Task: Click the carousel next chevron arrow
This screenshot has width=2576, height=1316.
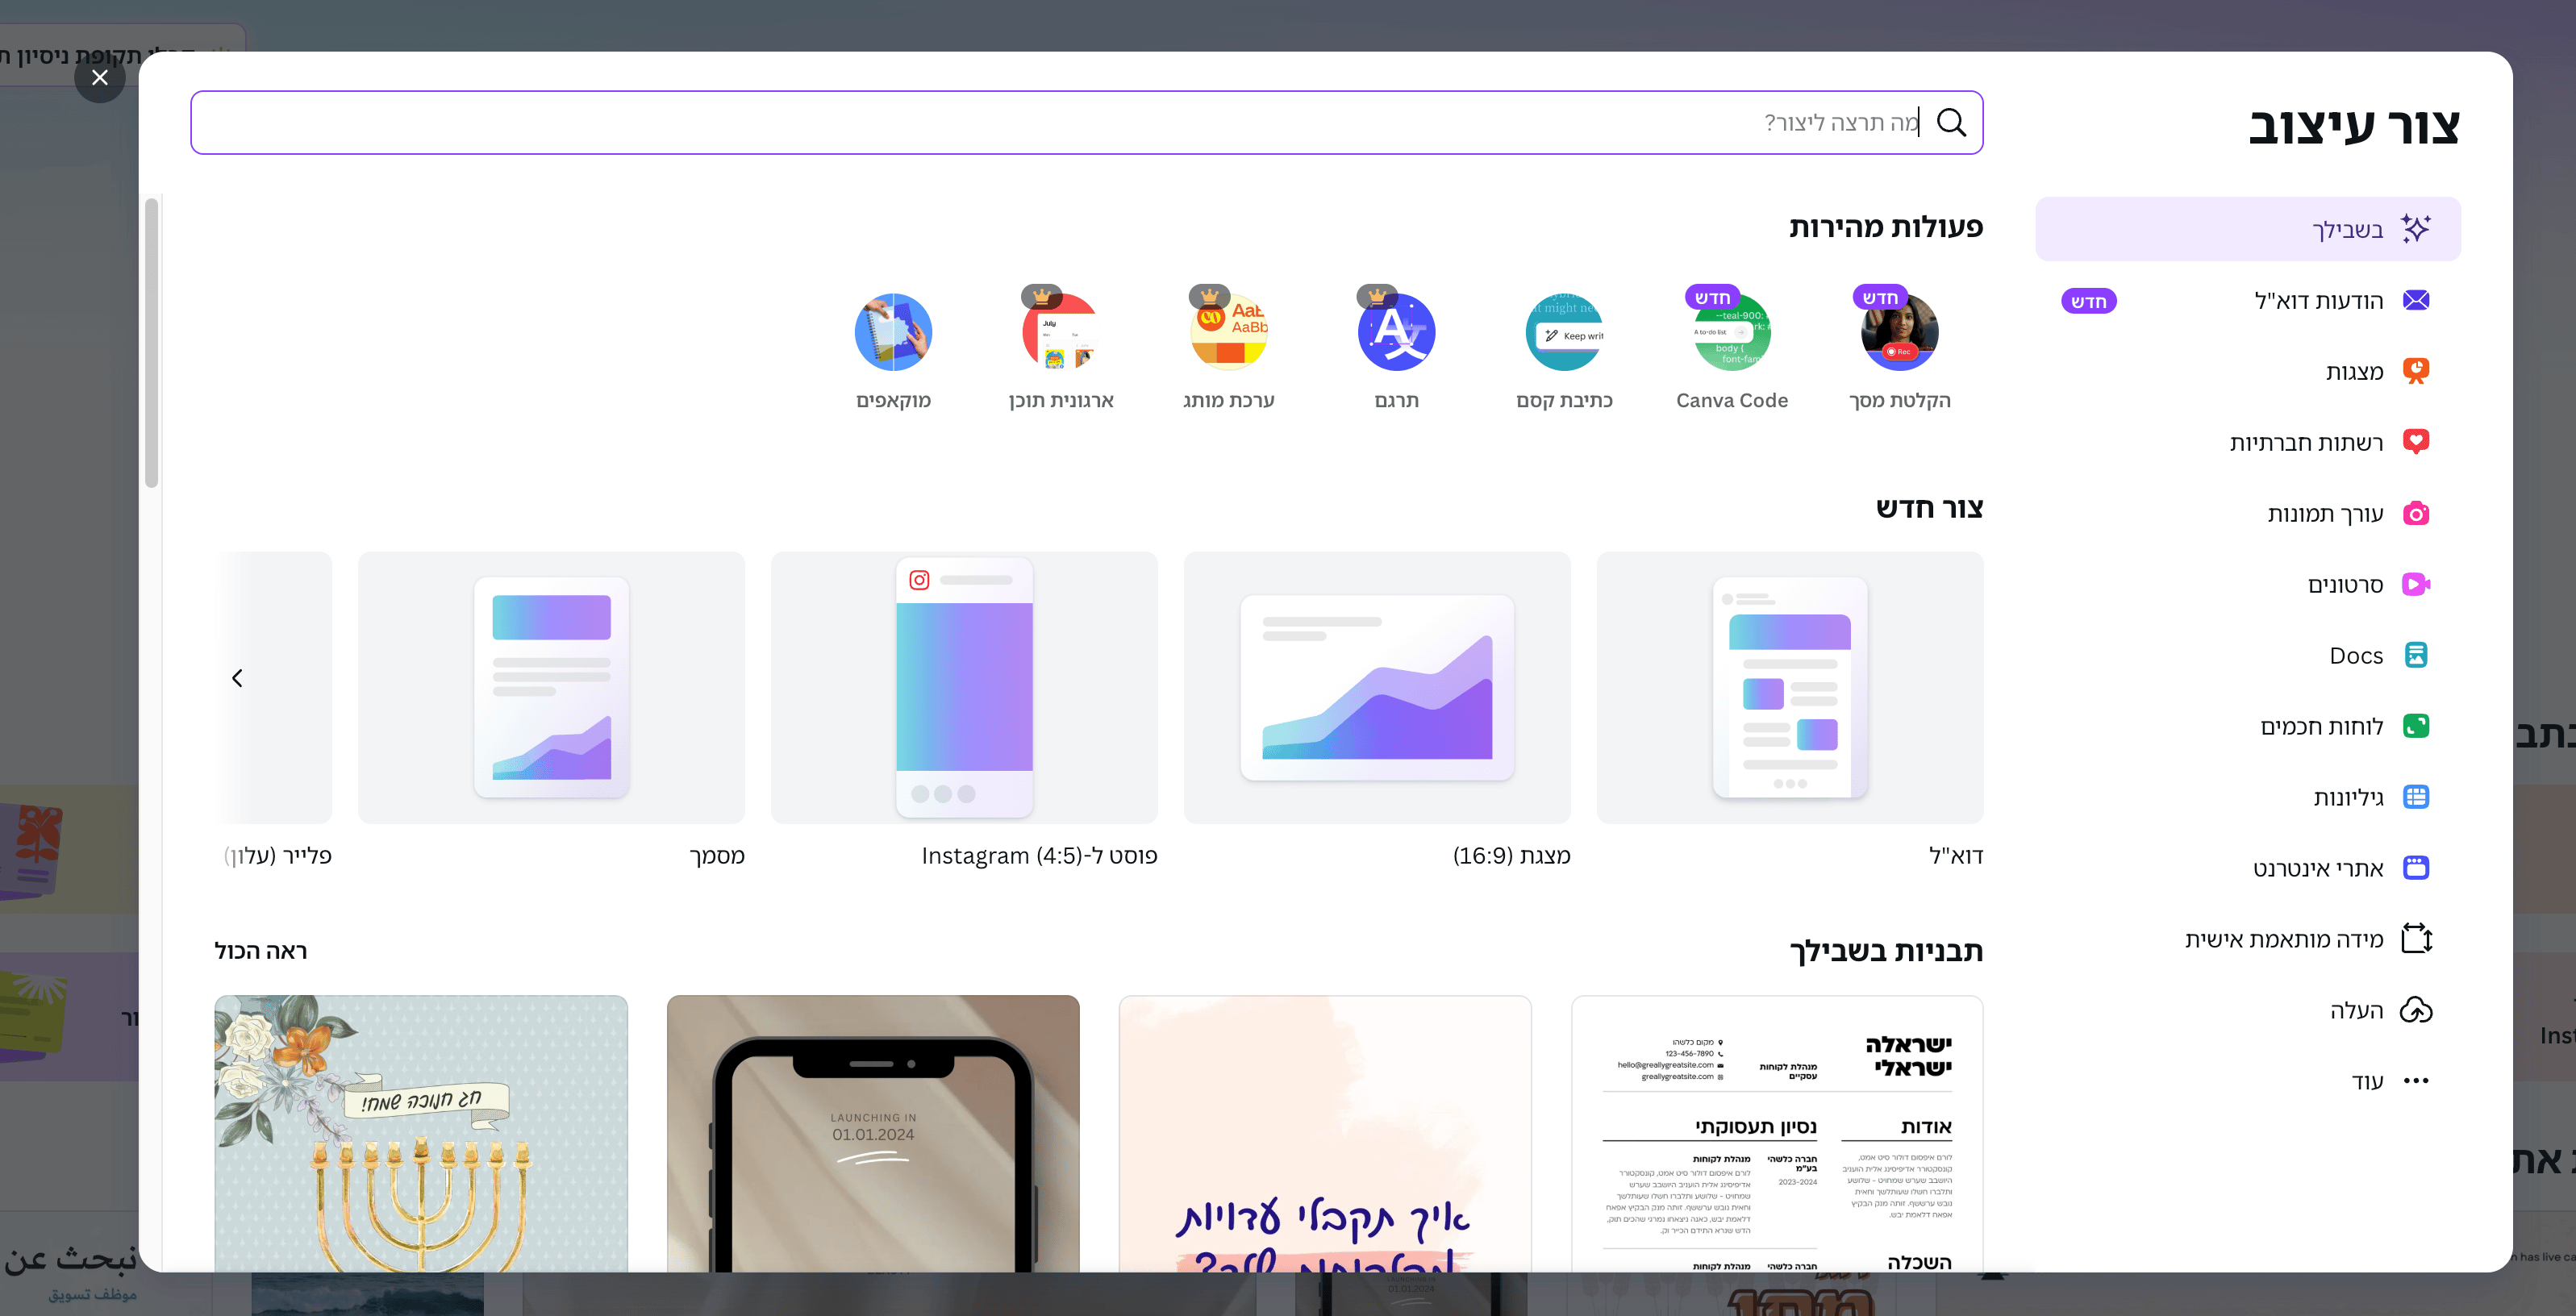Action: pos(237,678)
